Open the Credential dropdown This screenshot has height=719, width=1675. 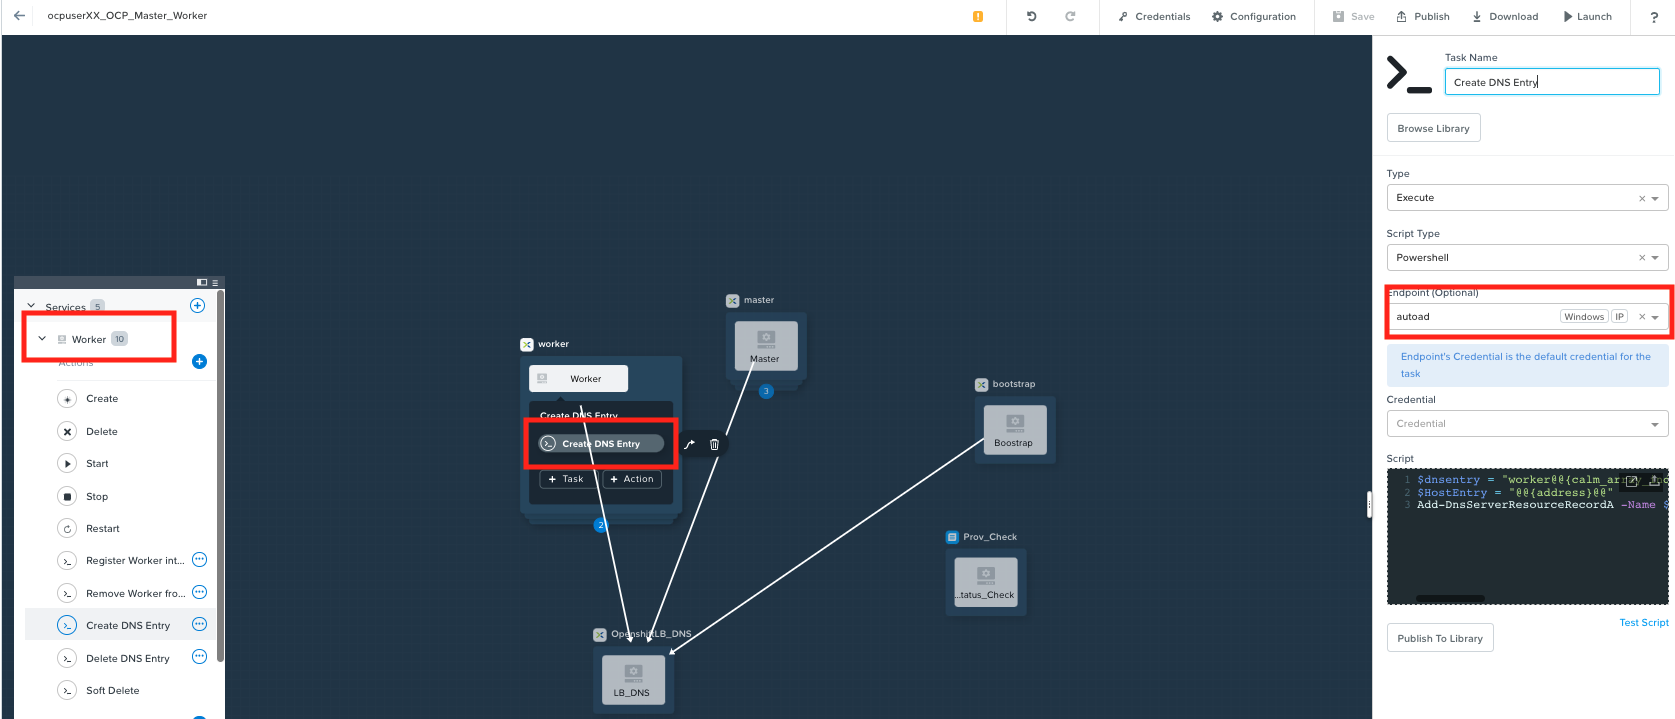coord(1655,424)
